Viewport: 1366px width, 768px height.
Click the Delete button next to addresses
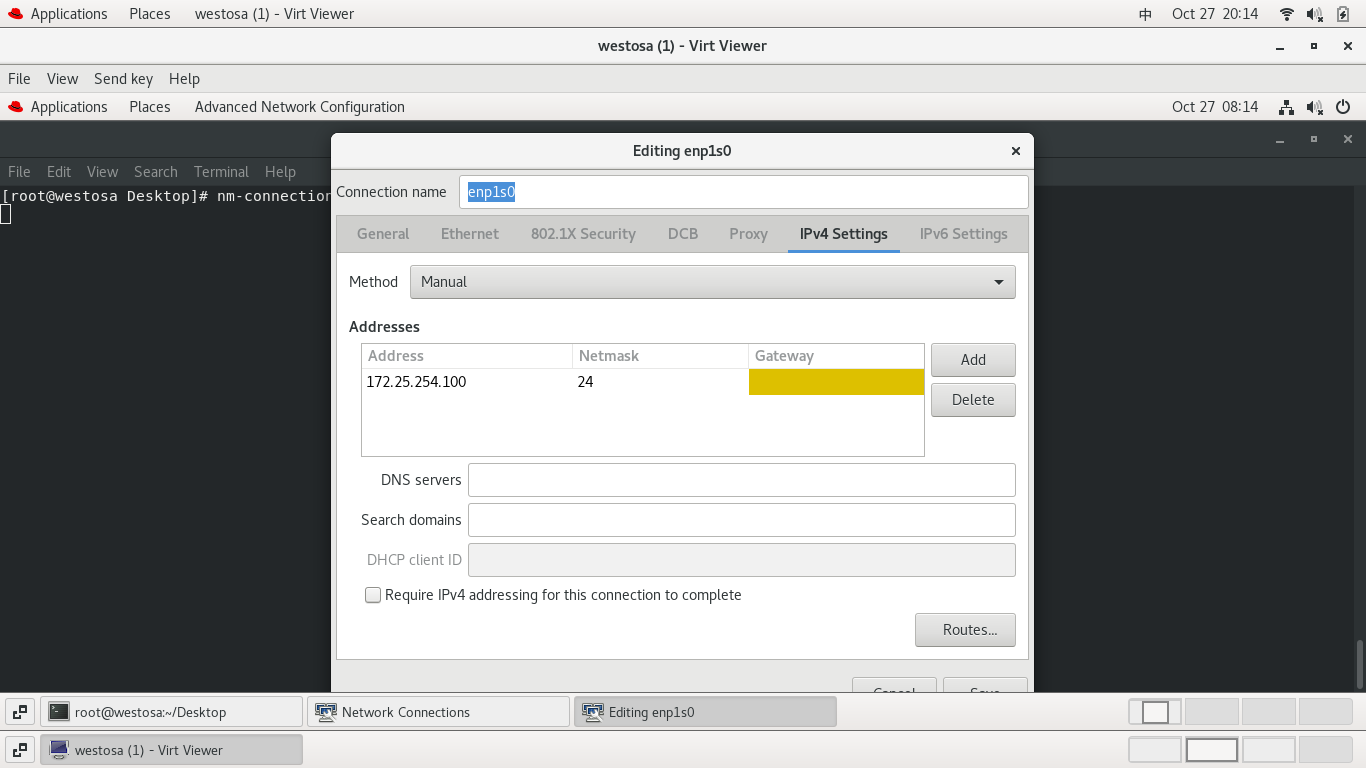point(972,399)
